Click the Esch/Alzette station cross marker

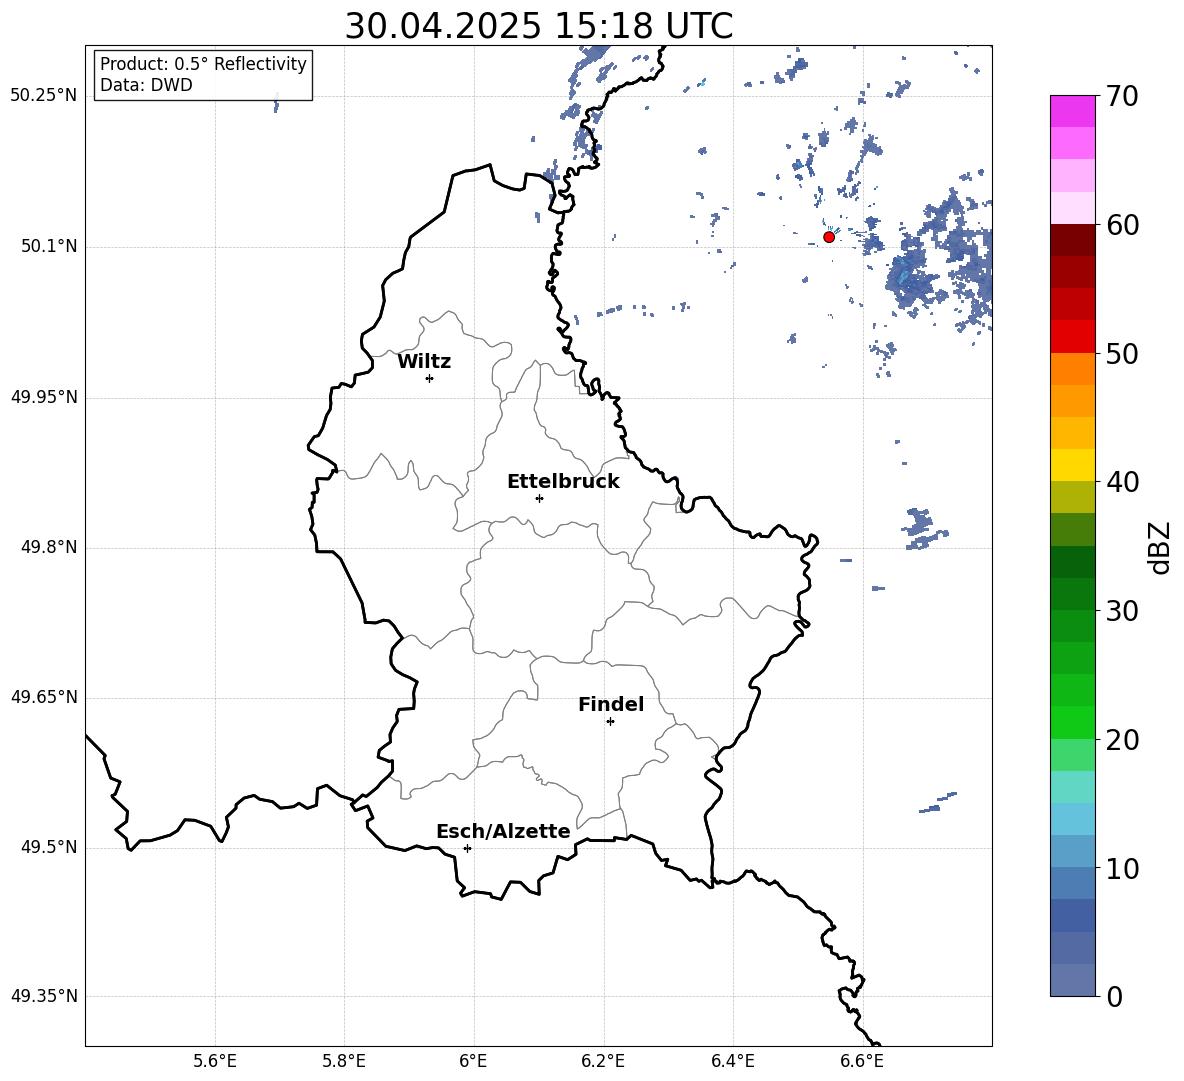(467, 848)
